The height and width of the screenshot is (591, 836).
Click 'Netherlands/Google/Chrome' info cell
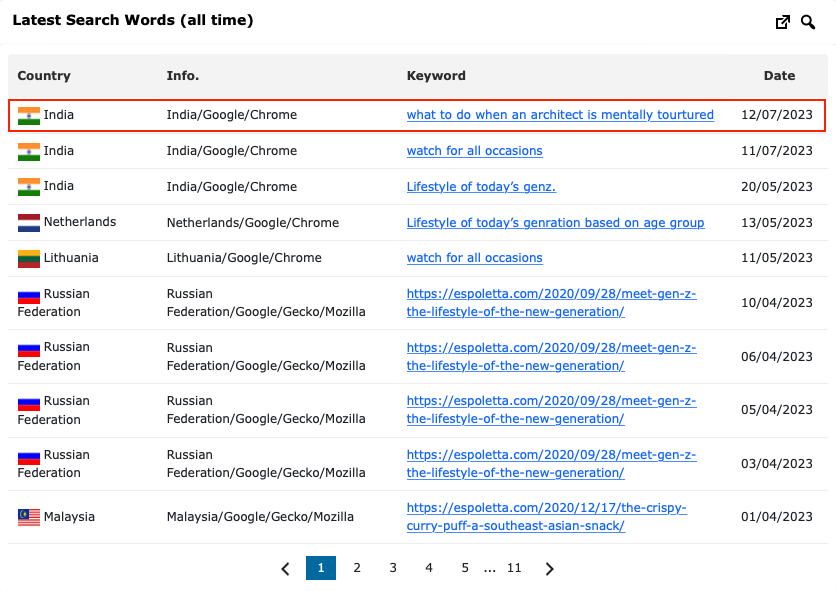pos(253,222)
